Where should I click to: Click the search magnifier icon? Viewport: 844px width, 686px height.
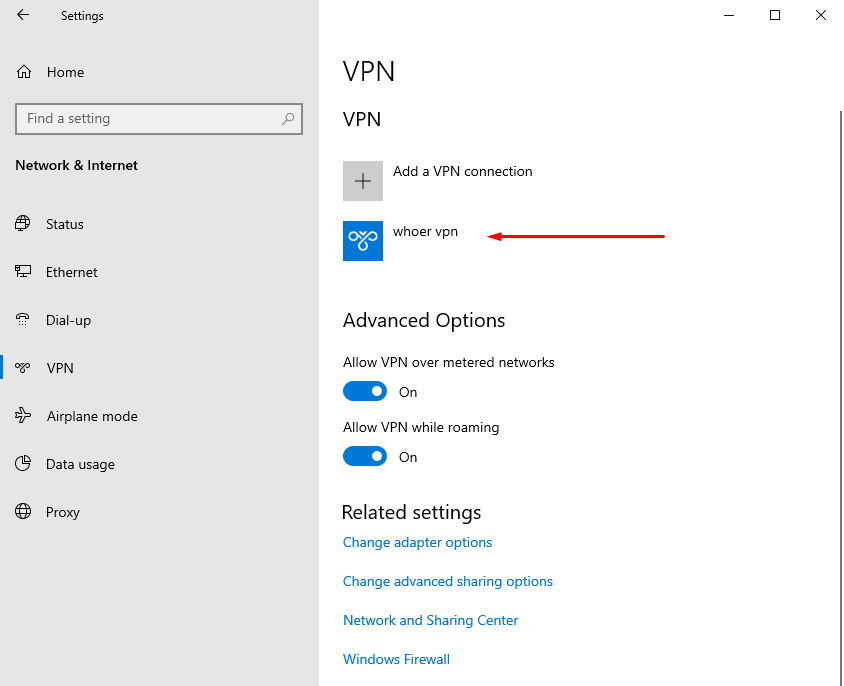coord(288,118)
